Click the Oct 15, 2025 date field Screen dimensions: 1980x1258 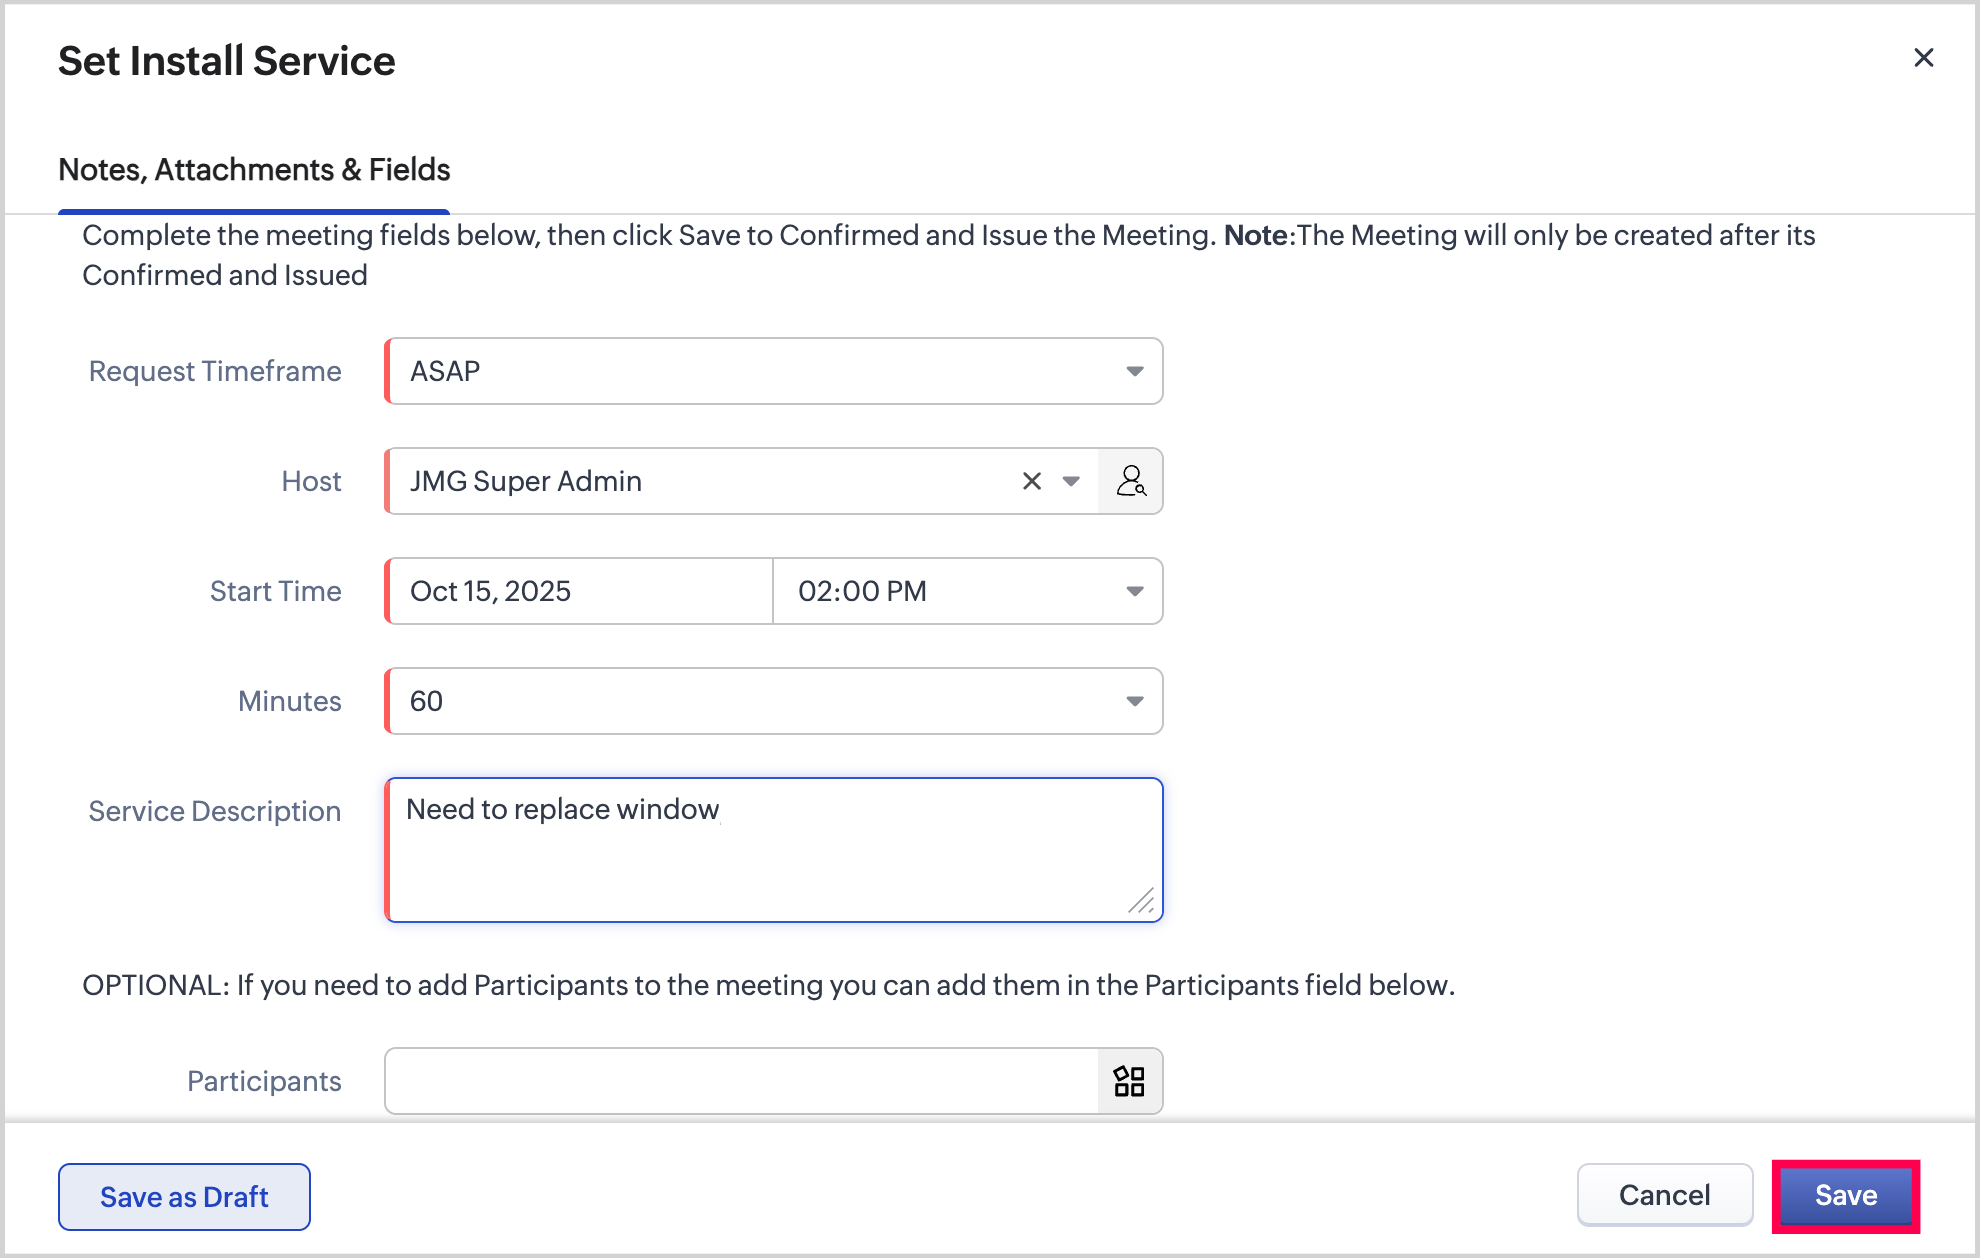click(580, 591)
